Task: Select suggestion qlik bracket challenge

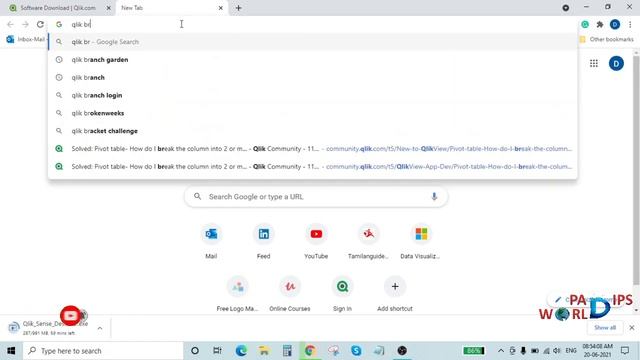Action: [313, 131]
